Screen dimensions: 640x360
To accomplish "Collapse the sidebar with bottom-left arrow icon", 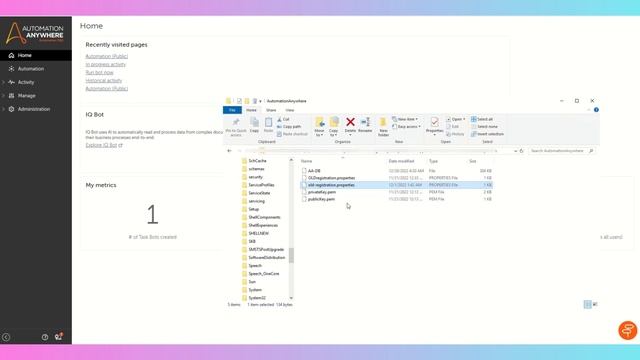I will (x=6, y=337).
